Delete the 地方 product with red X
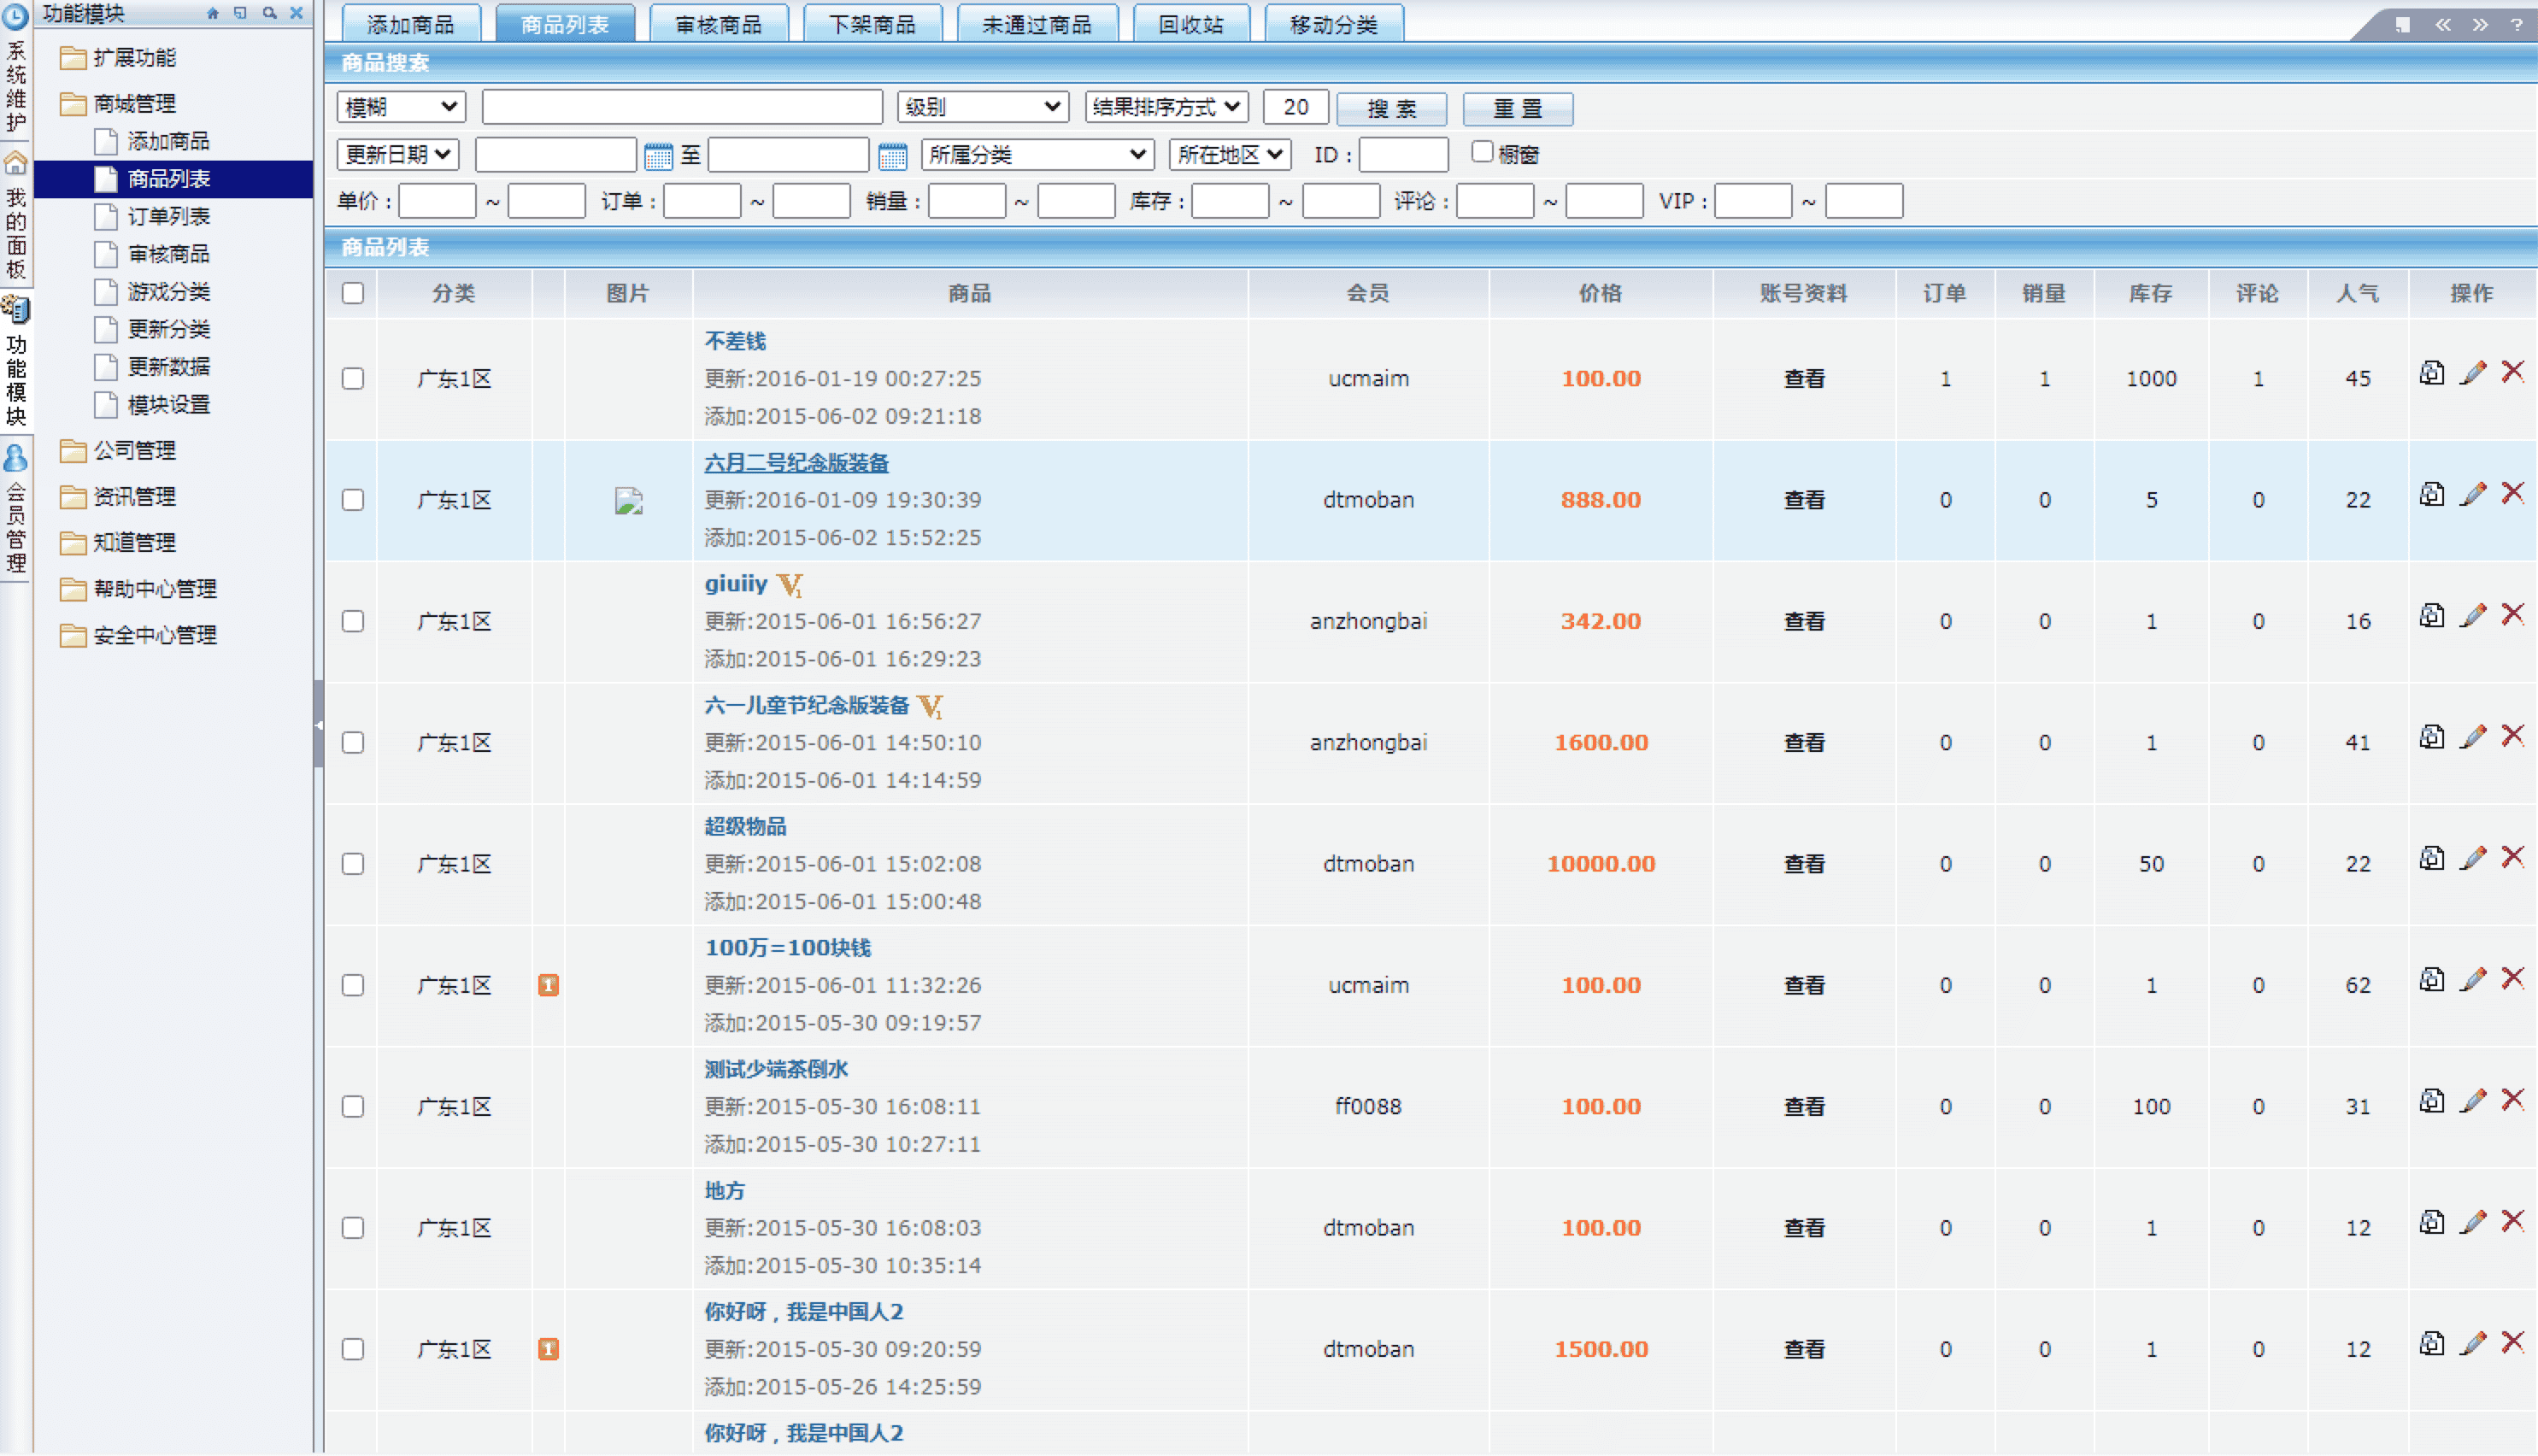 2512,1221
